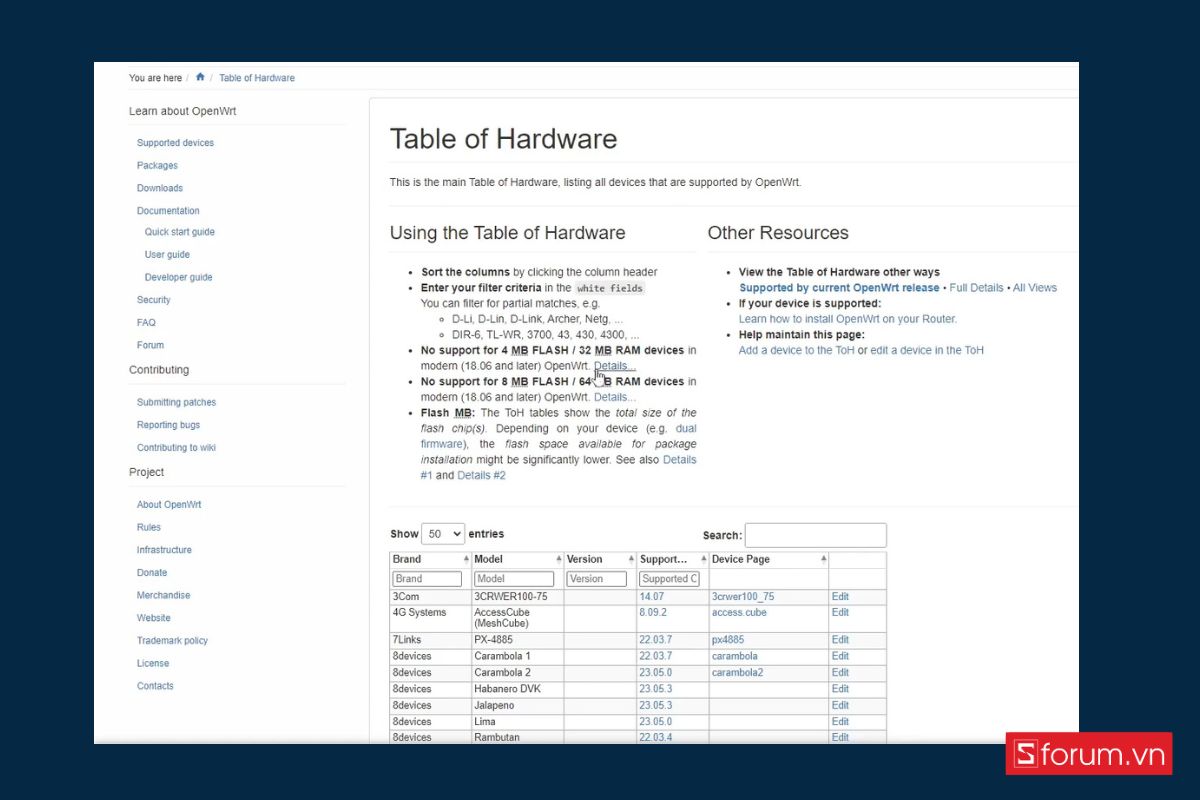Click the Brand filter field

[427, 579]
